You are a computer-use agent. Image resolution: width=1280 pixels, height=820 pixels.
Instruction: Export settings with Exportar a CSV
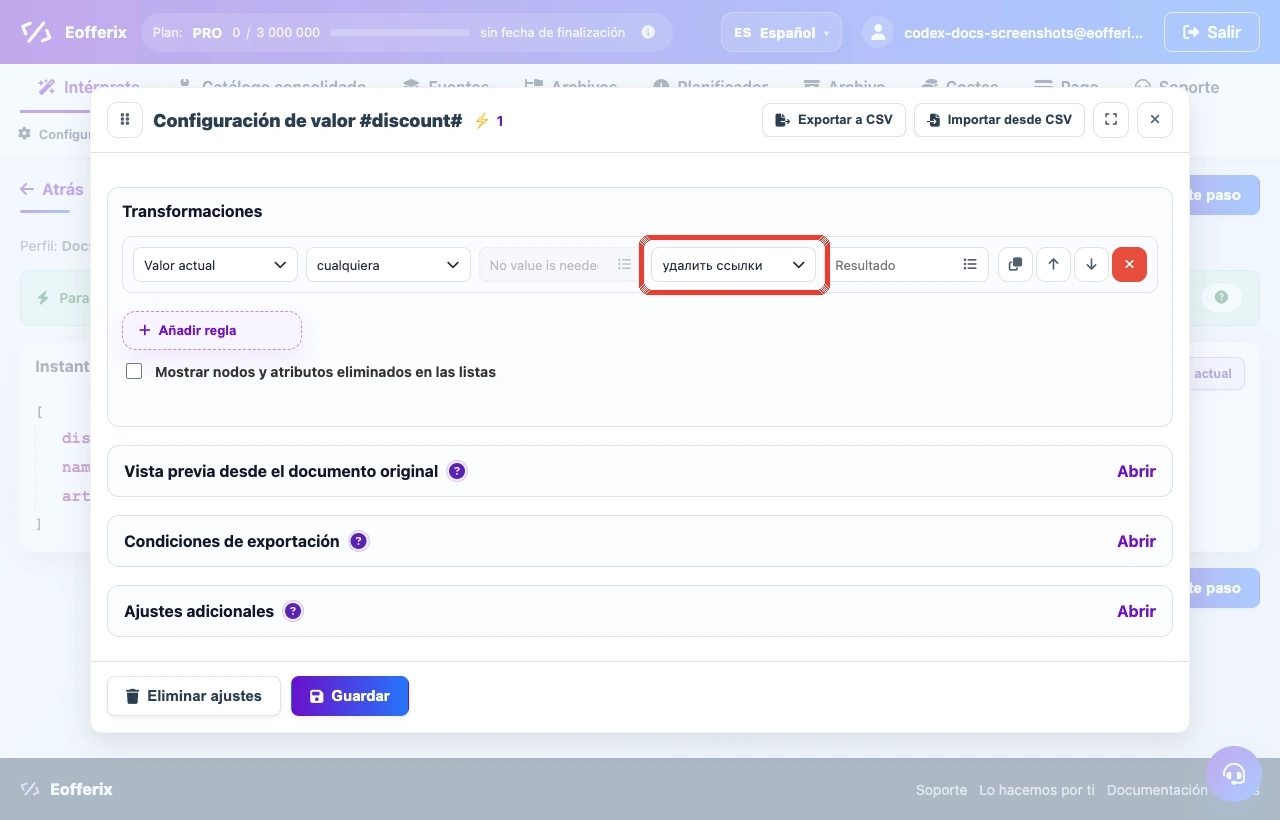834,120
